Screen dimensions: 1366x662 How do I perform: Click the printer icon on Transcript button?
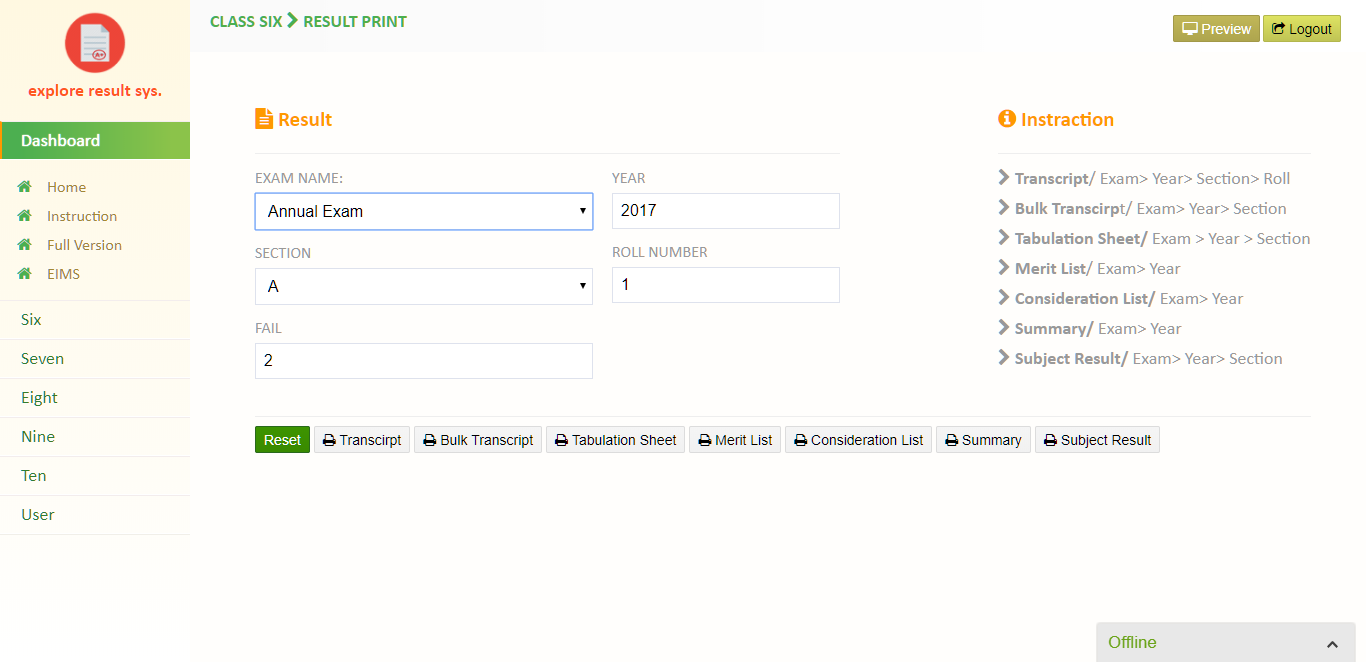coord(329,440)
